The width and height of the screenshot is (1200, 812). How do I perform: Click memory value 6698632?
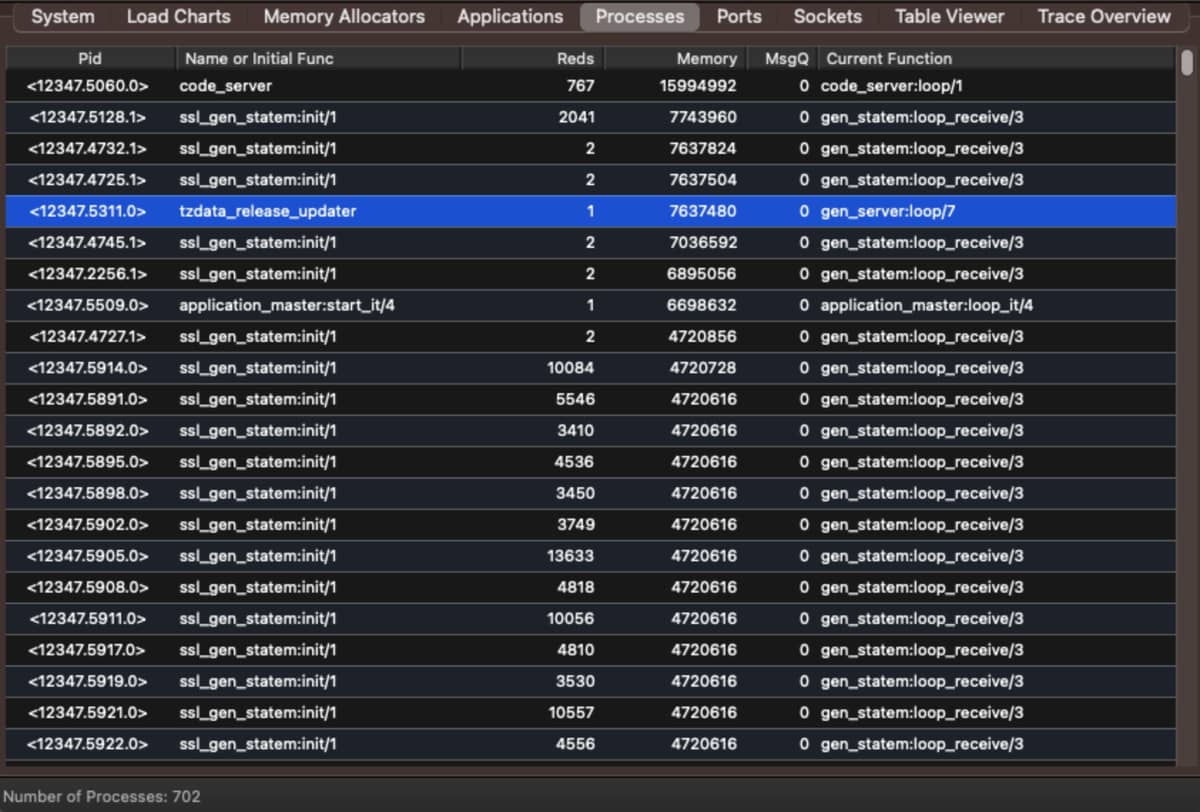tap(703, 305)
